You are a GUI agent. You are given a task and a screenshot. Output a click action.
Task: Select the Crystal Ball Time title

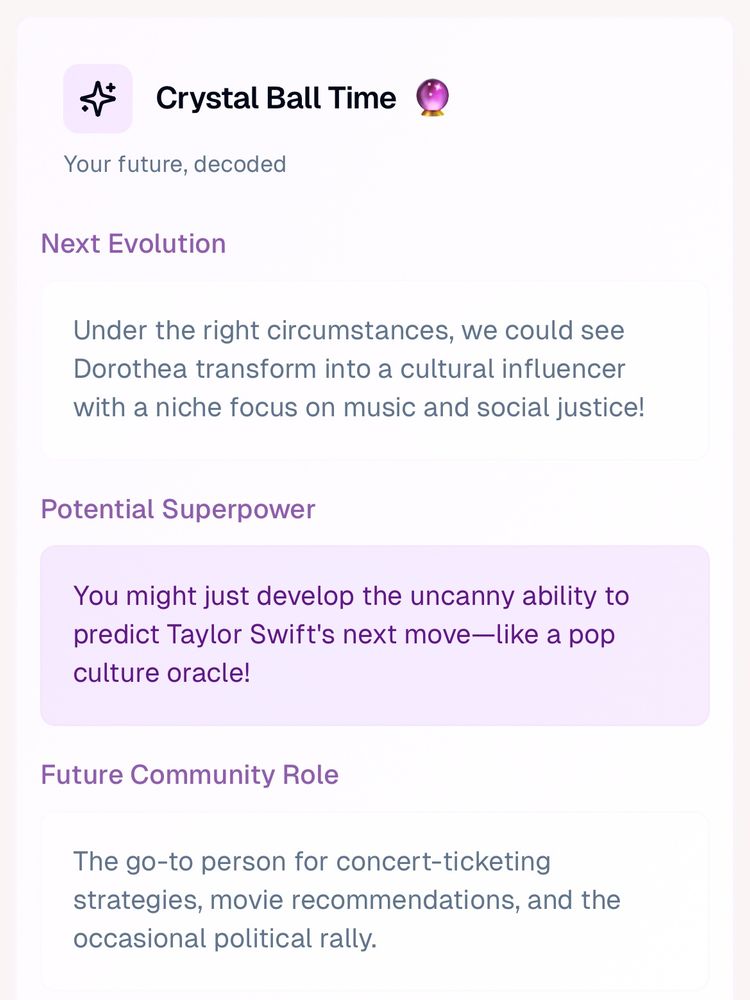[x=276, y=98]
